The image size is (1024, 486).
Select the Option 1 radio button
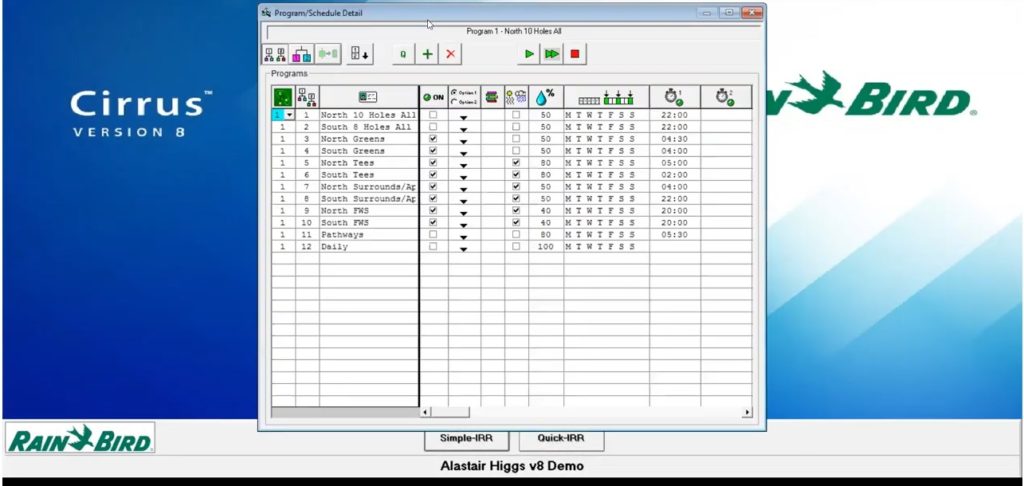point(454,93)
